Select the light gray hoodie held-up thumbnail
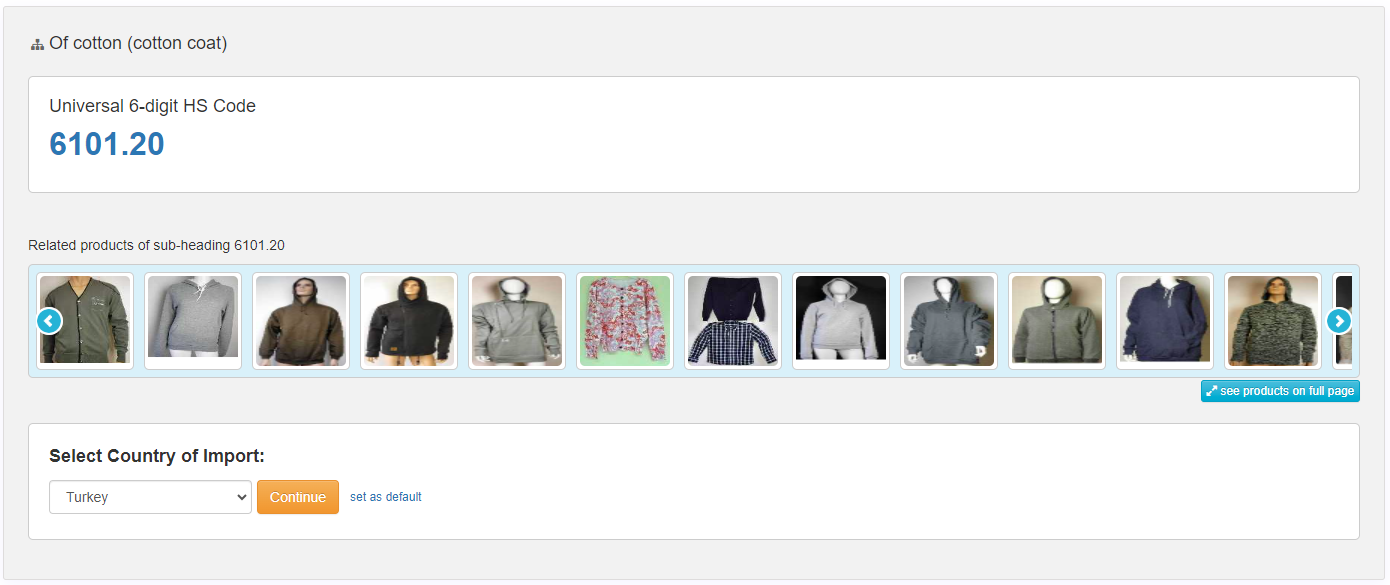The height and width of the screenshot is (585, 1390). click(193, 321)
